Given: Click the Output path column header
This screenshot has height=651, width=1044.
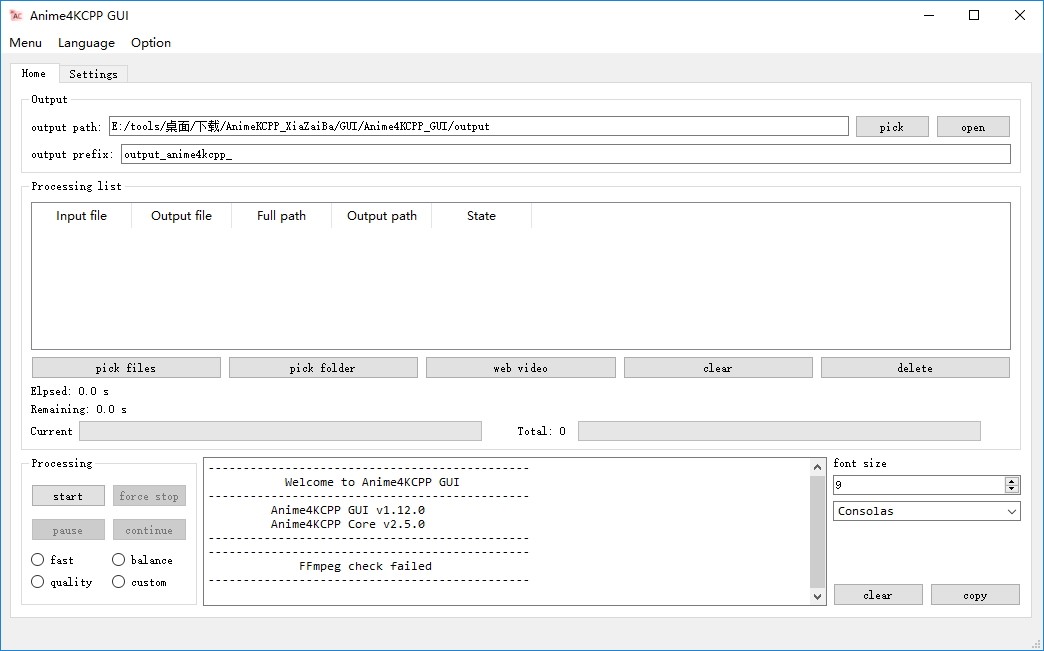Looking at the screenshot, I should pos(382,216).
